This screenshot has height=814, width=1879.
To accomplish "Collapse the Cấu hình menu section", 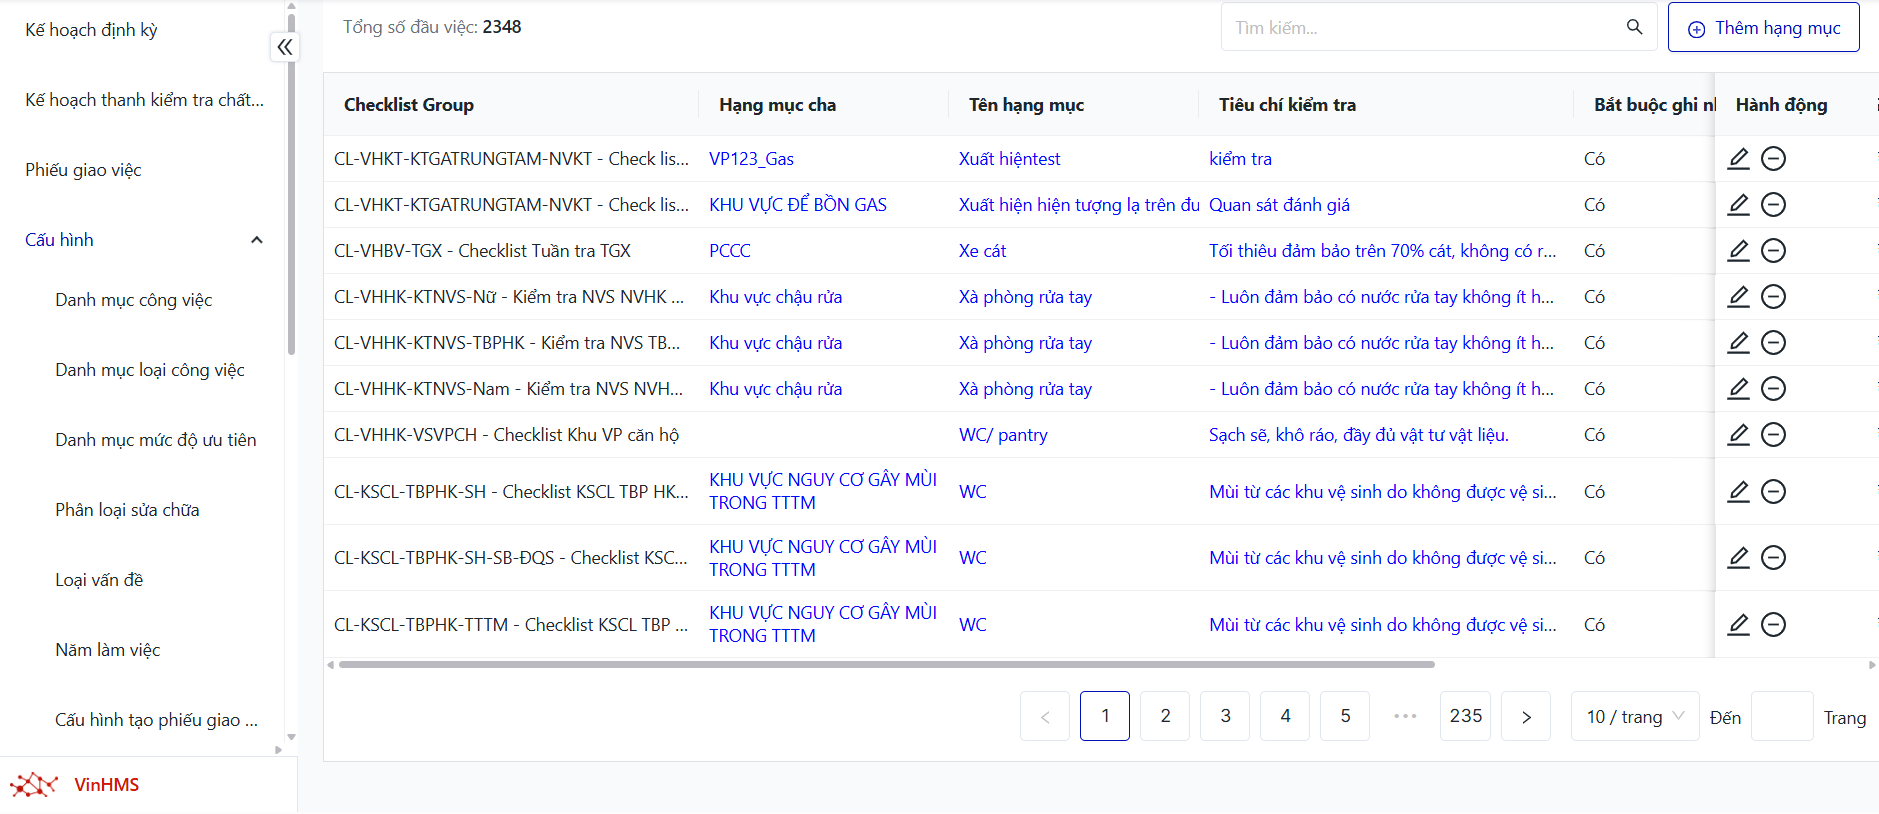I will point(256,240).
